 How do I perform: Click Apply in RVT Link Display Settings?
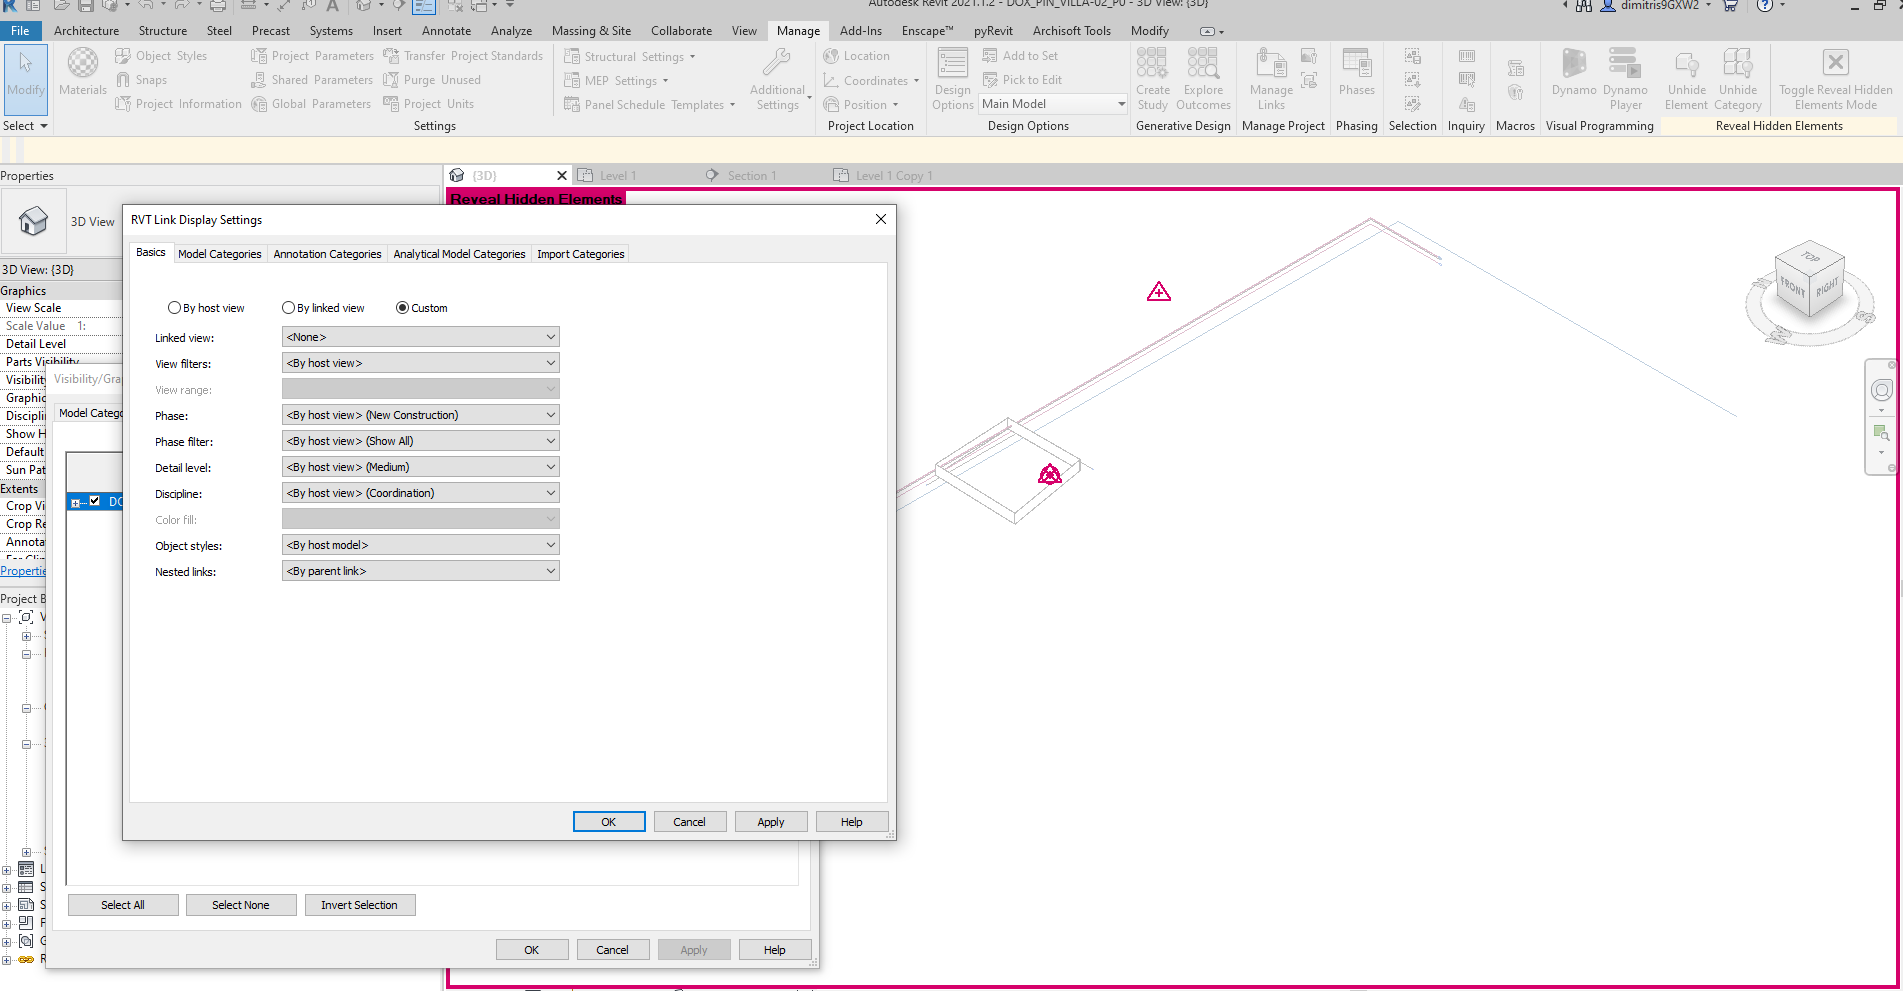[x=770, y=821]
